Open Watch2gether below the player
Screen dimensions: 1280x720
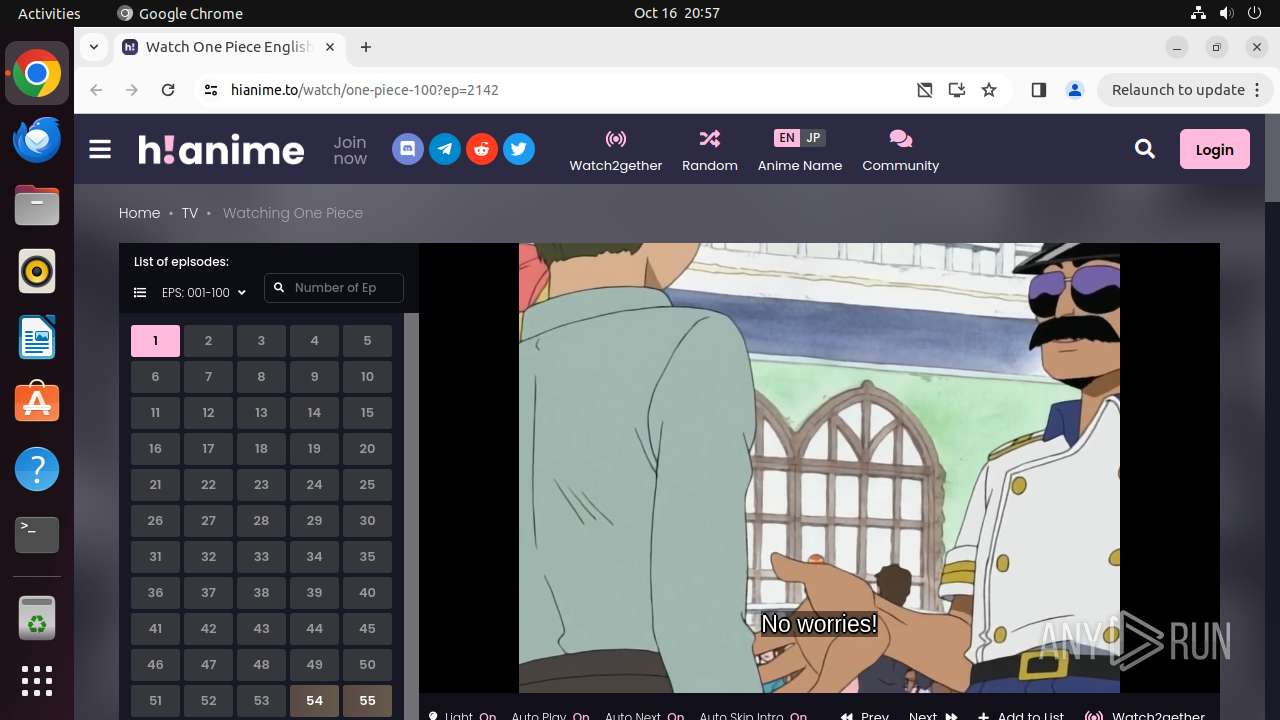[x=1146, y=716]
